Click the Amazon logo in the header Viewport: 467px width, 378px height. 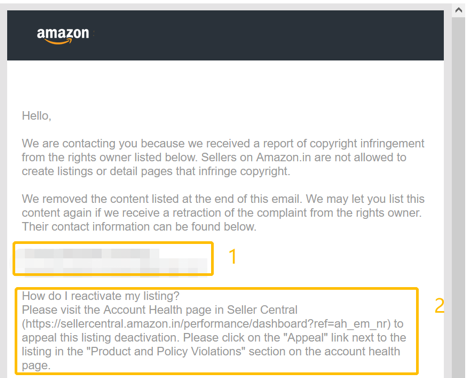(63, 35)
